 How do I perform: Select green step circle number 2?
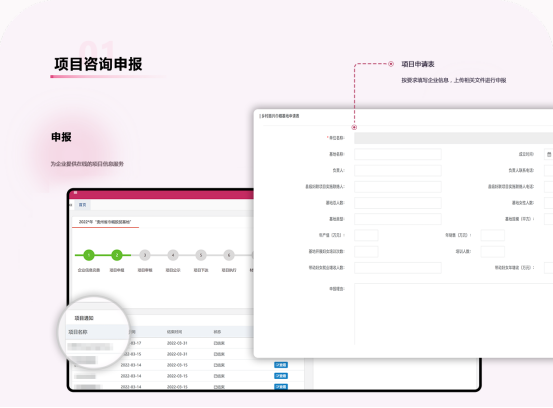coord(117,255)
